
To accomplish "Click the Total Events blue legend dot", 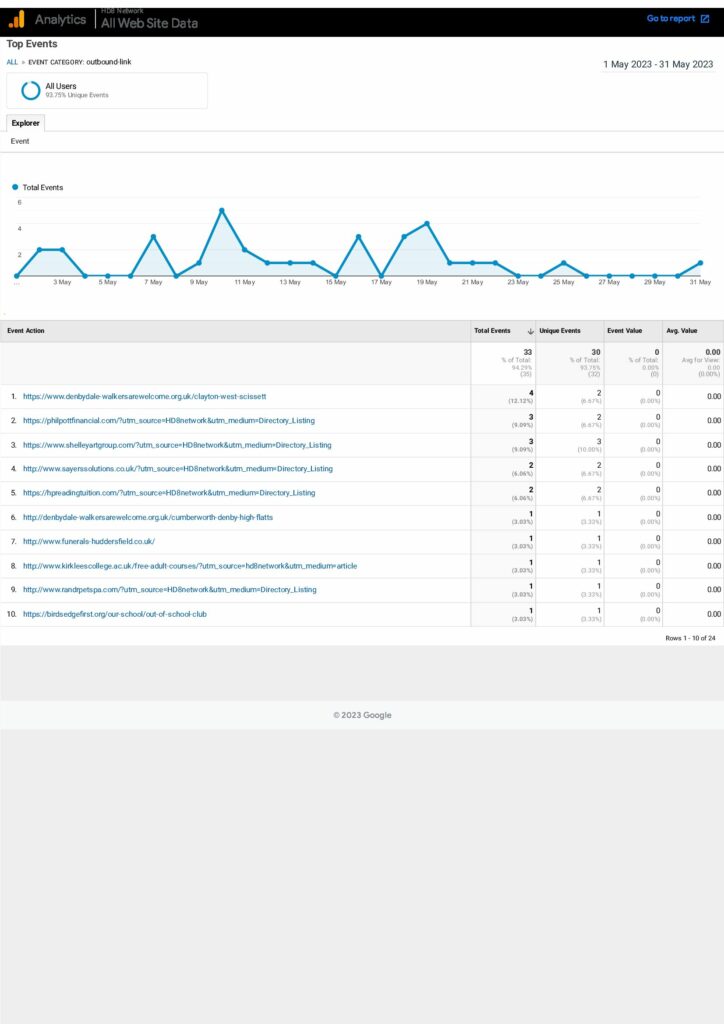I will pos(15,187).
